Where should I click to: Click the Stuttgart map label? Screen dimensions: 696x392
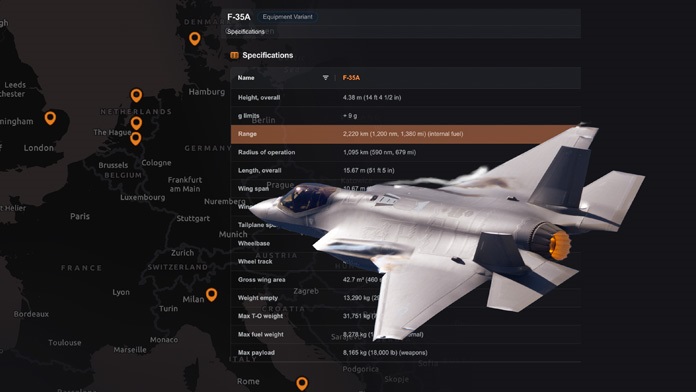193,218
